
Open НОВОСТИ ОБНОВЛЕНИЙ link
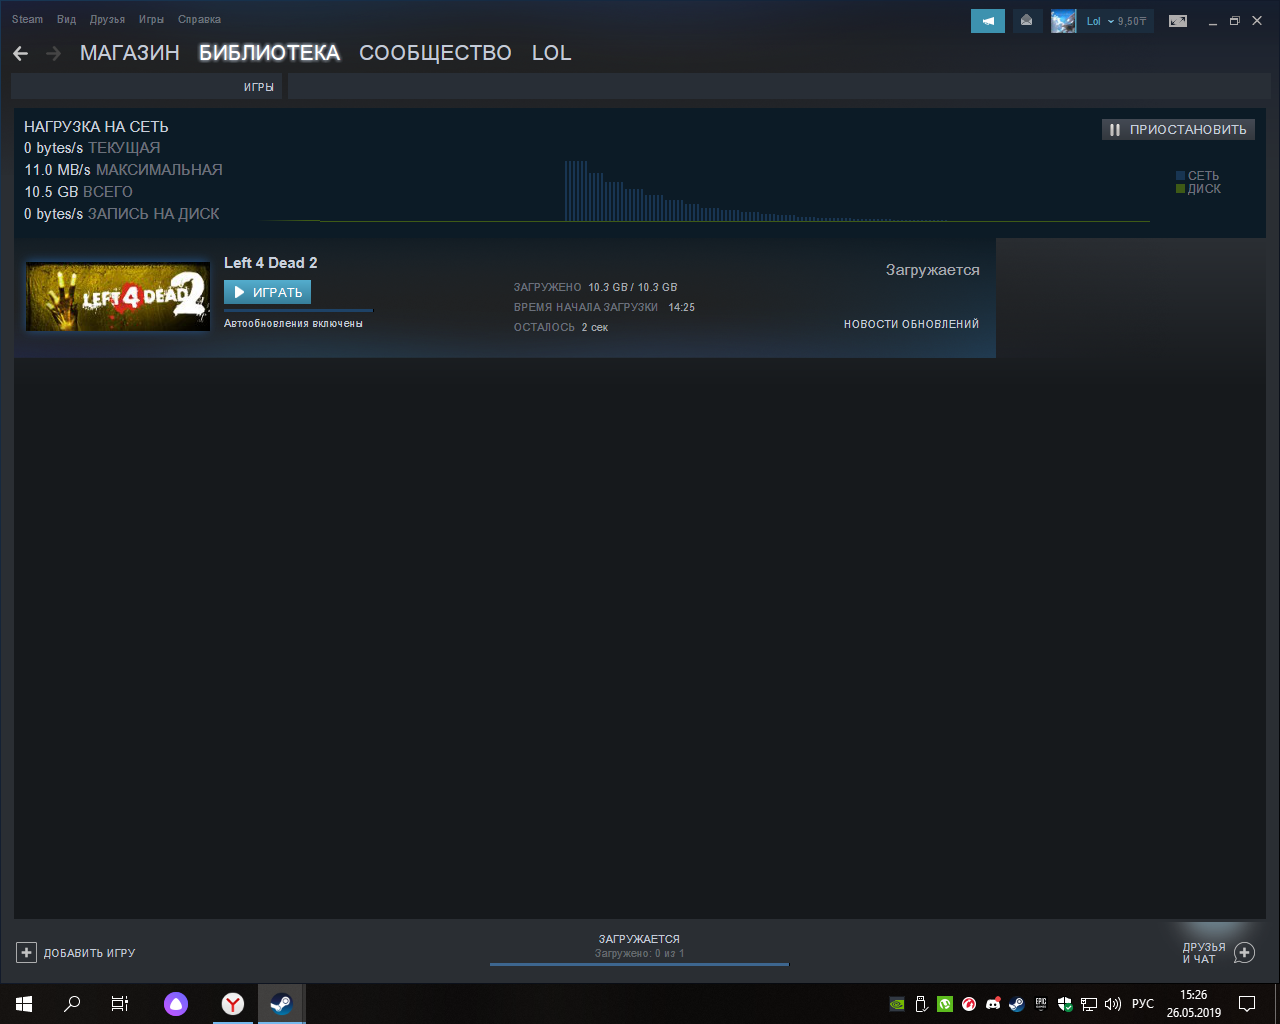click(911, 324)
